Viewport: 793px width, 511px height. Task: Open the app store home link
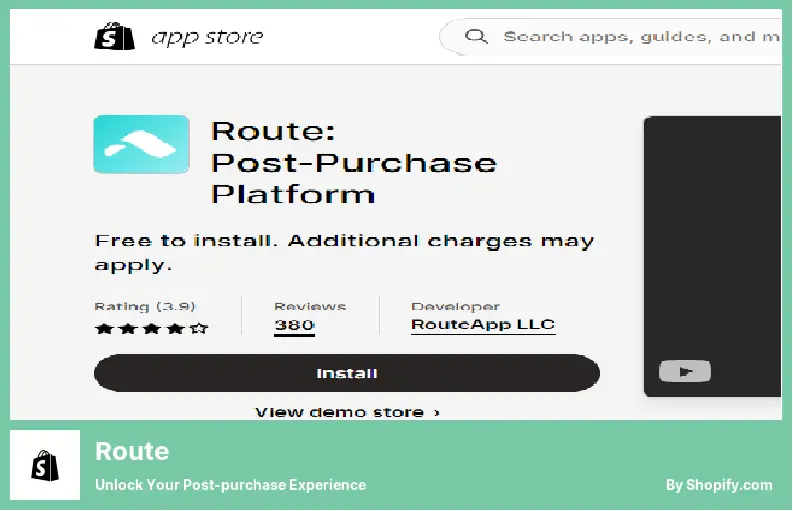coord(207,37)
